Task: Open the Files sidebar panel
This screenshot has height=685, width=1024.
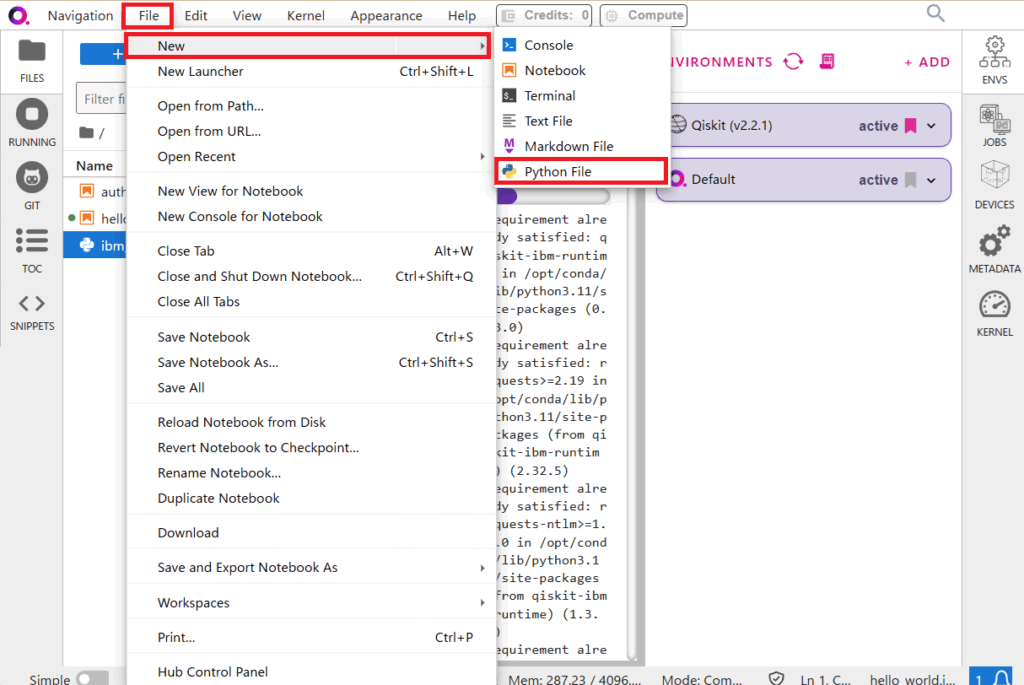Action: click(x=32, y=60)
